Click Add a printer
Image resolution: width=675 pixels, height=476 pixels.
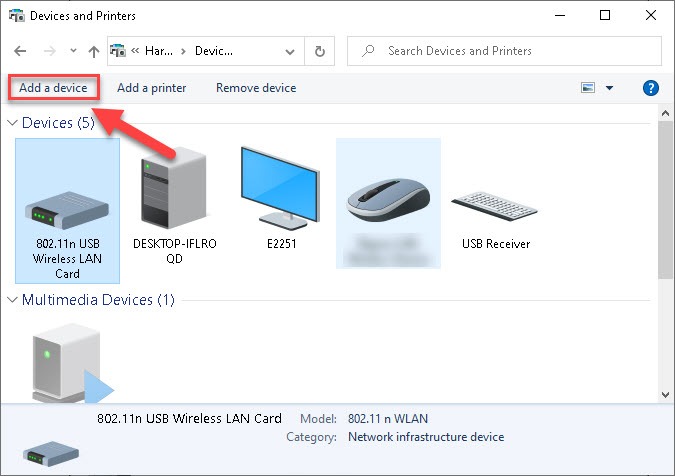pos(152,88)
